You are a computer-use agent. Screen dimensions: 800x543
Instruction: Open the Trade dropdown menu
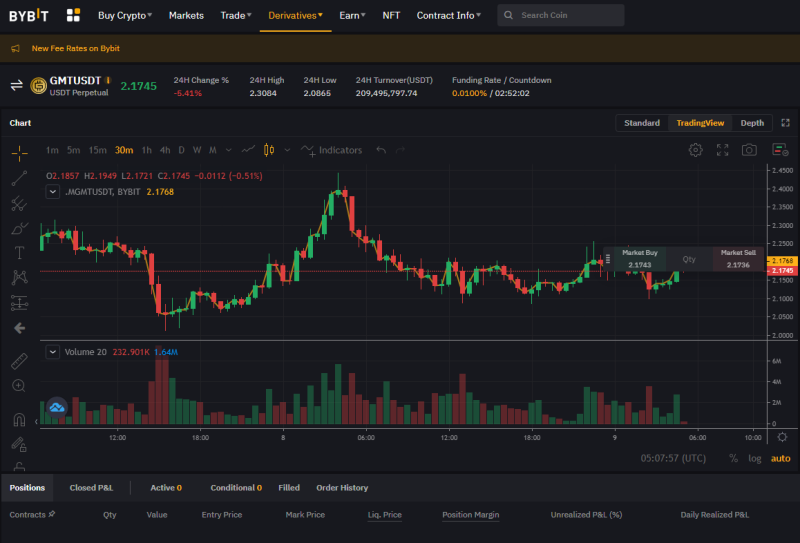[x=236, y=15]
